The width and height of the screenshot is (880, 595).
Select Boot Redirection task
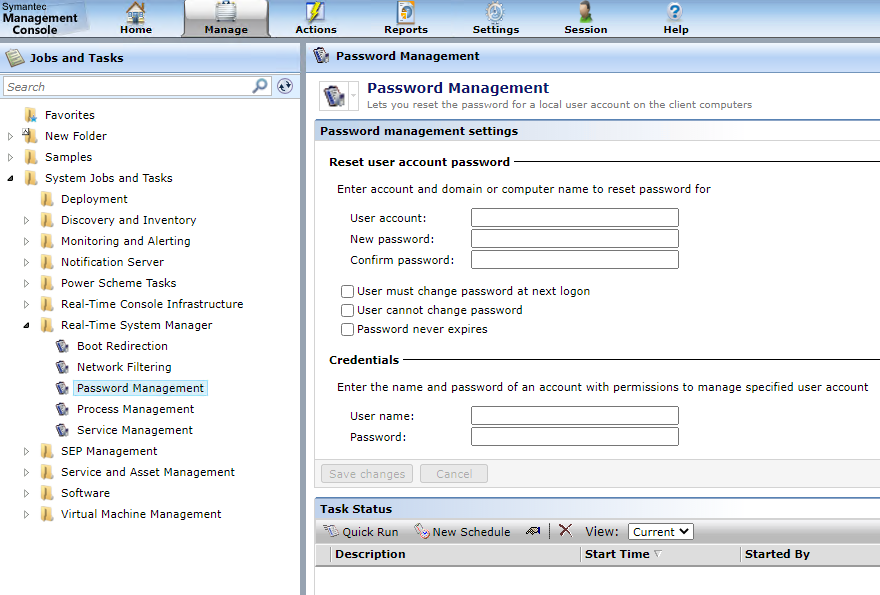pyautogui.click(x=122, y=346)
